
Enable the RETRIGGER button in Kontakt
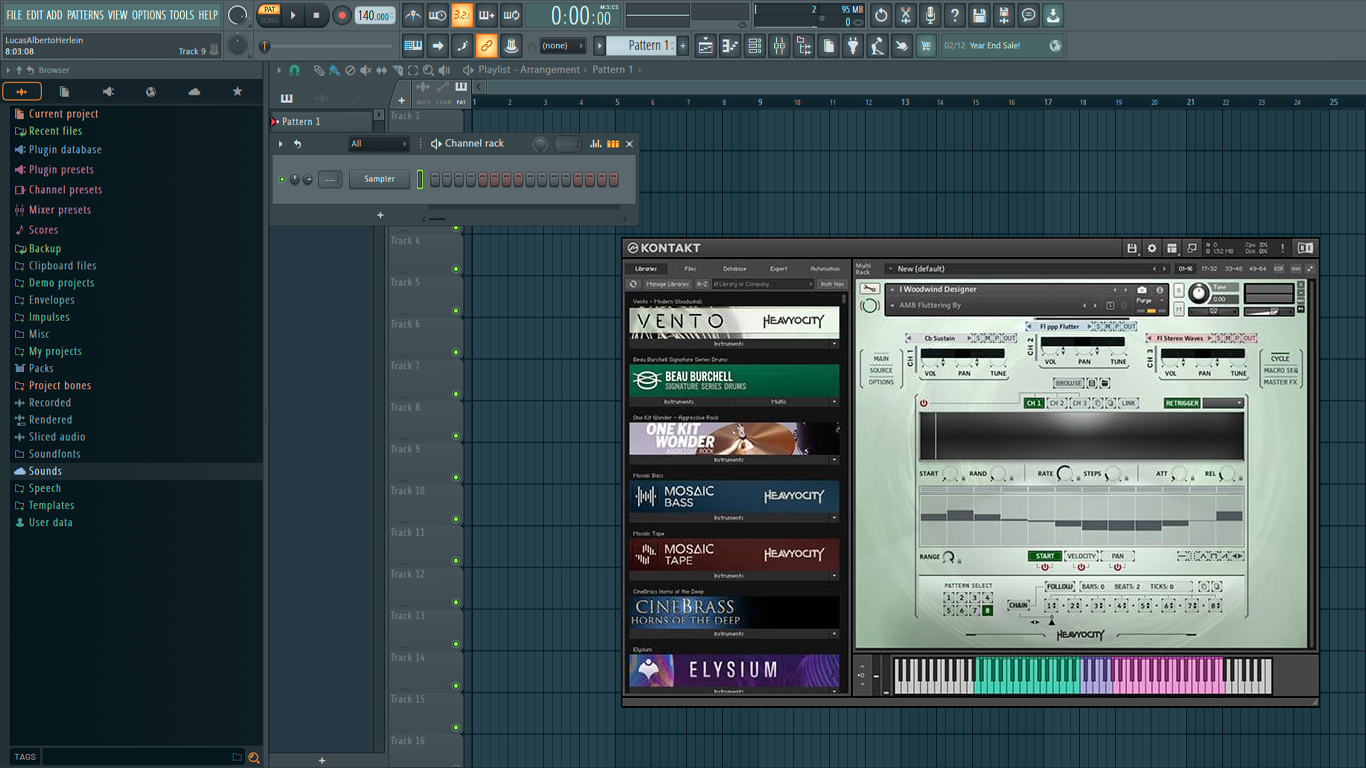(x=1182, y=403)
